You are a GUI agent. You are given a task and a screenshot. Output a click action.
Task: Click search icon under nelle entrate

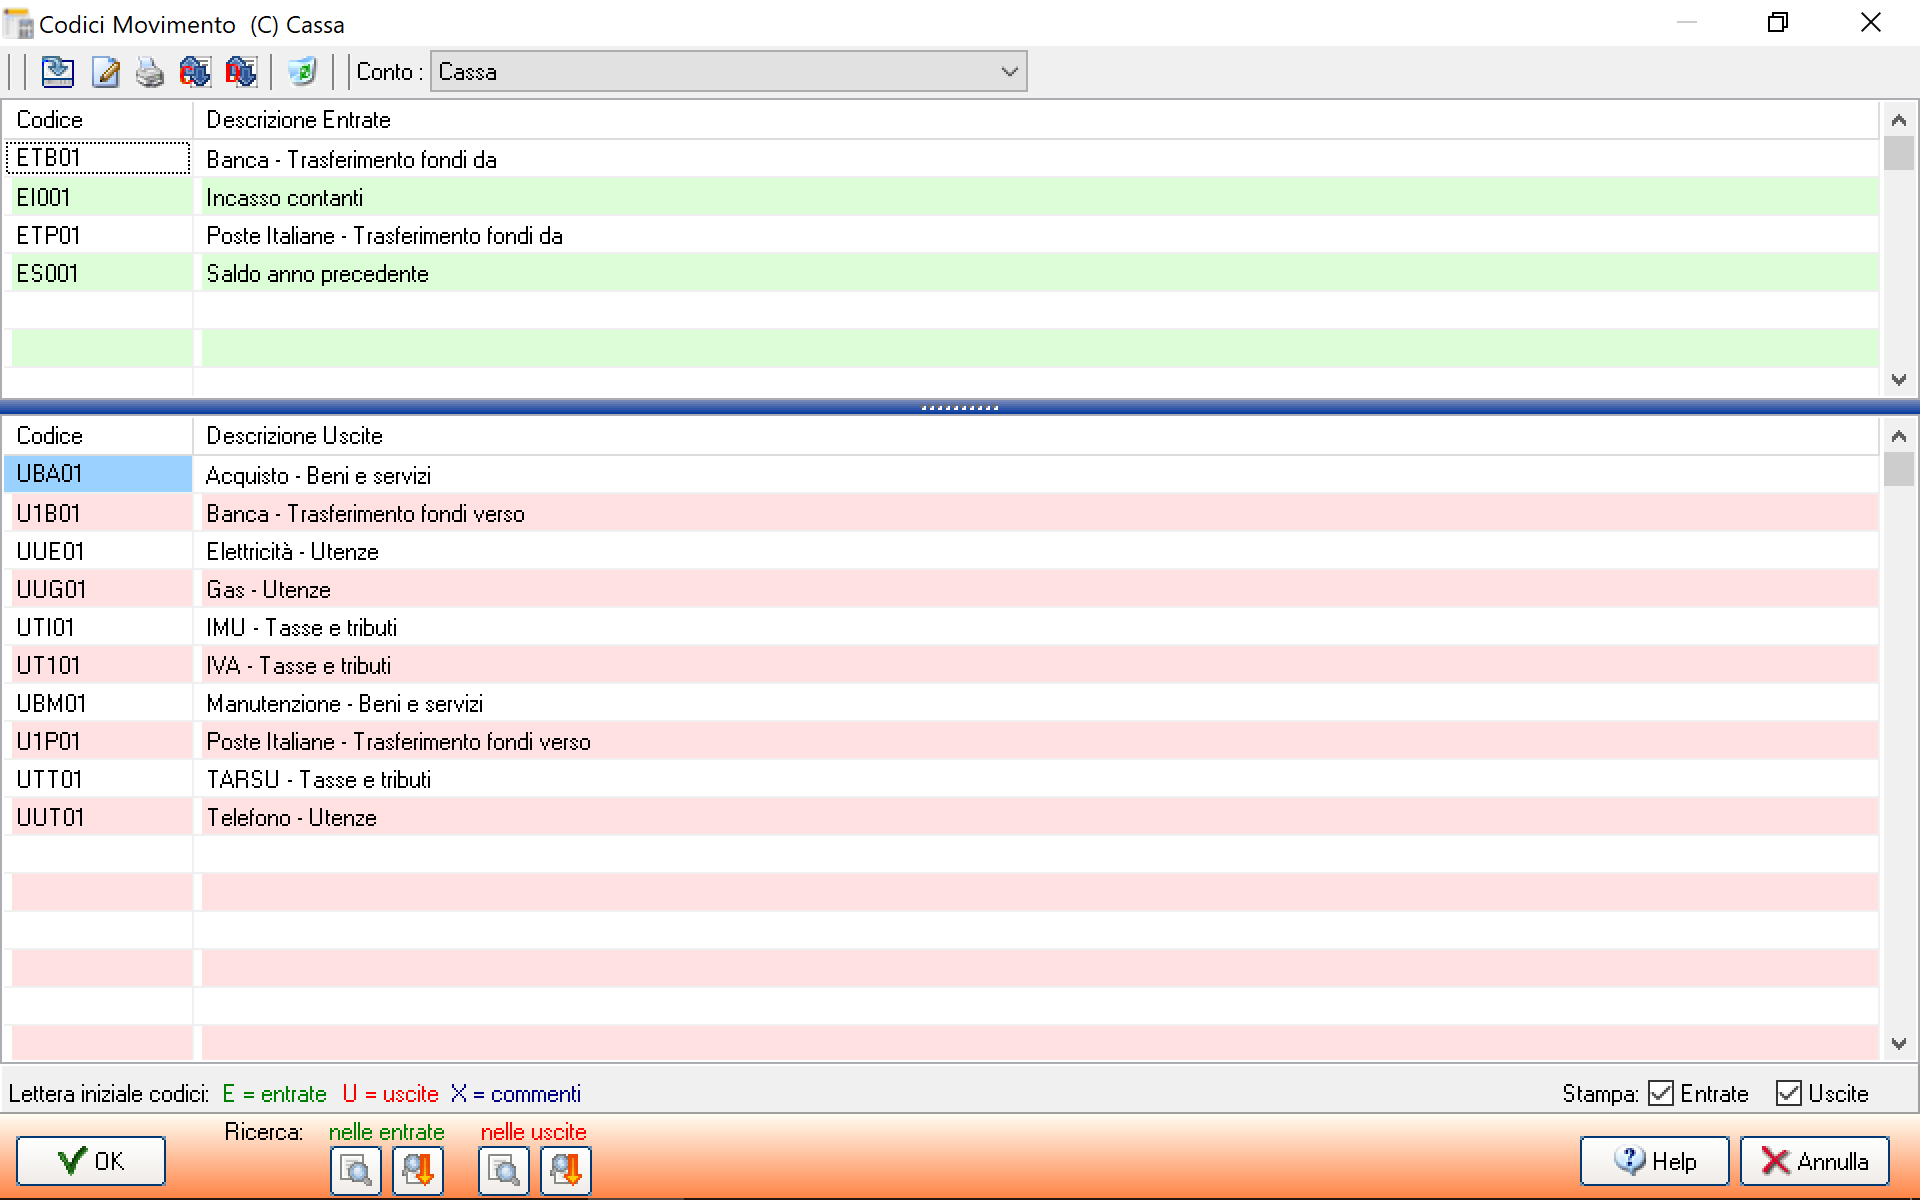click(x=356, y=1169)
